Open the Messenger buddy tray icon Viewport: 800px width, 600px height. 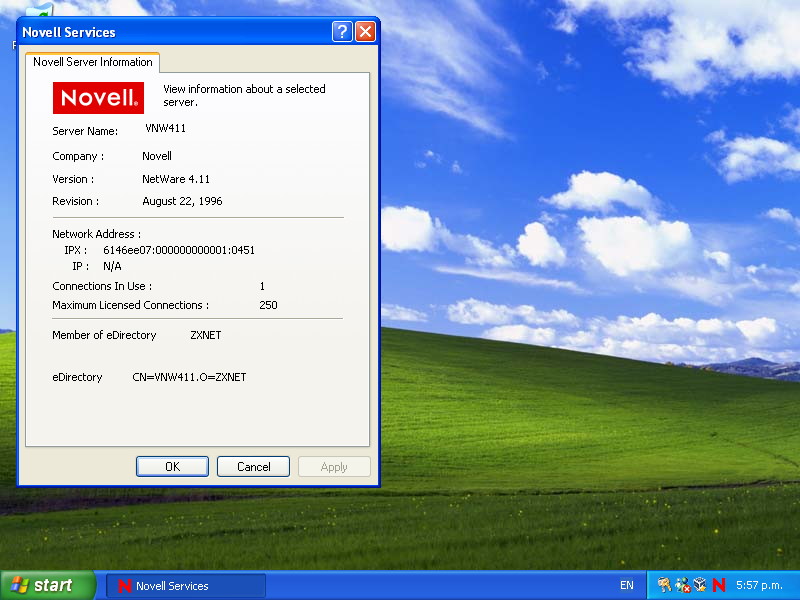683,585
